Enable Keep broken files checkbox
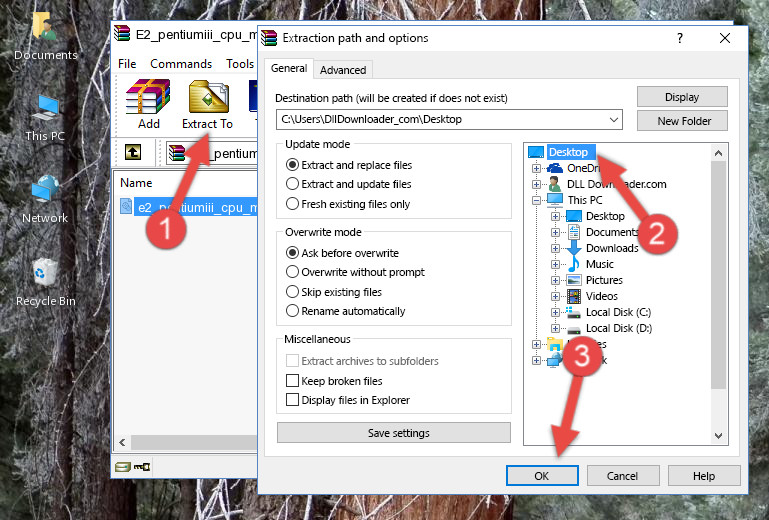Screen dimensions: 769x520 pyautogui.click(x=292, y=381)
